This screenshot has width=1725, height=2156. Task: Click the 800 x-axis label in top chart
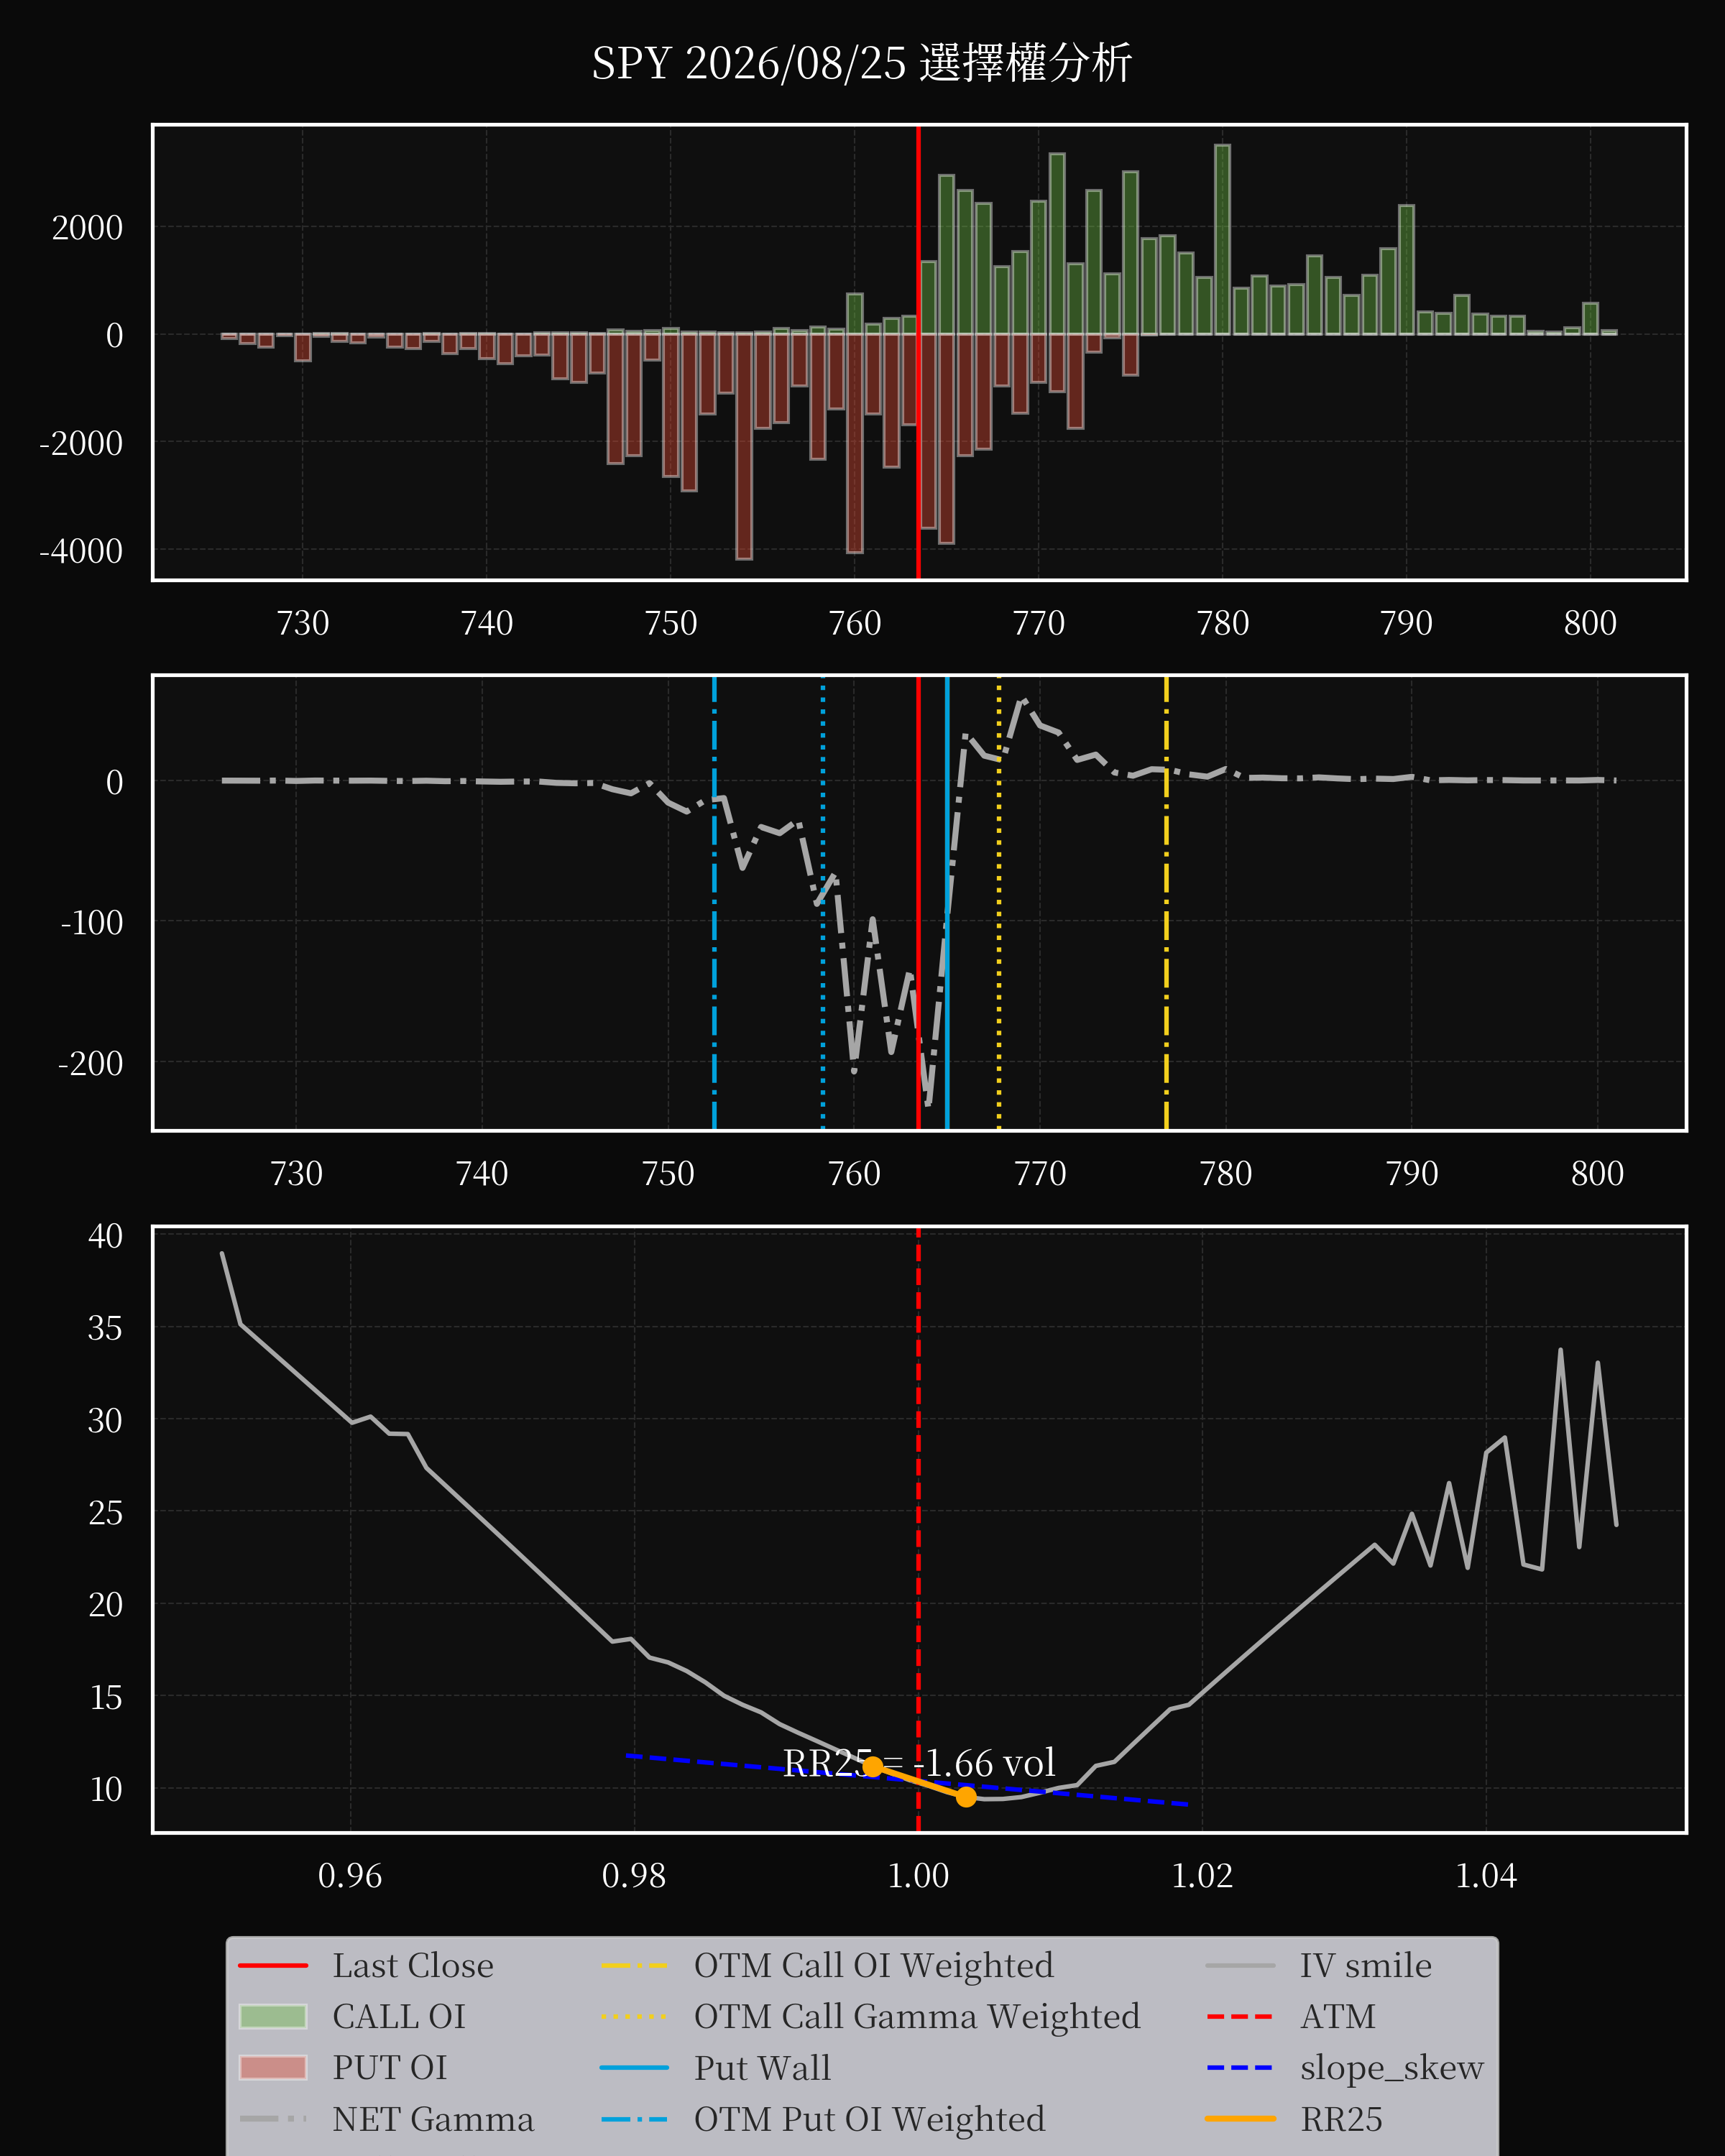tap(1590, 623)
